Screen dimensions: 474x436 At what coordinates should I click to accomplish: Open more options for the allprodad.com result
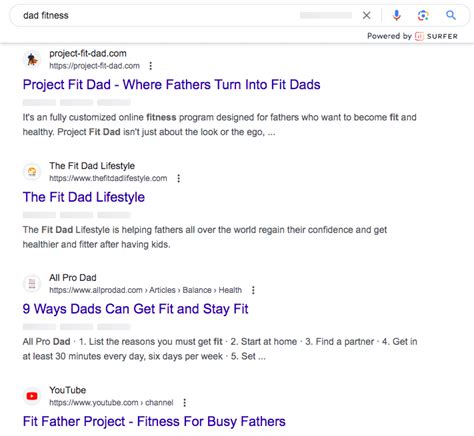click(x=253, y=290)
